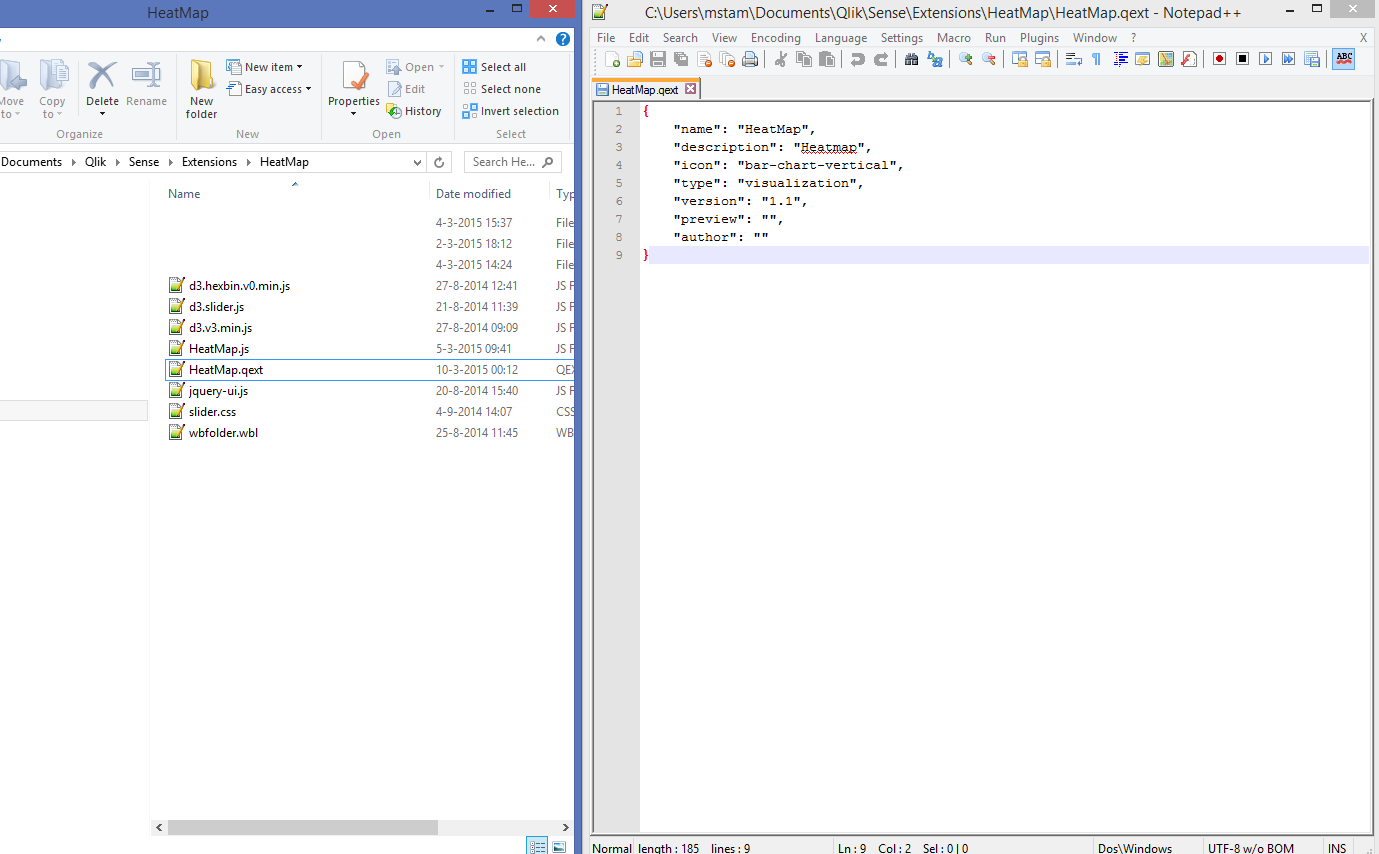Image resolution: width=1379 pixels, height=854 pixels.
Task: Open the Easy access dropdown
Action: click(268, 89)
